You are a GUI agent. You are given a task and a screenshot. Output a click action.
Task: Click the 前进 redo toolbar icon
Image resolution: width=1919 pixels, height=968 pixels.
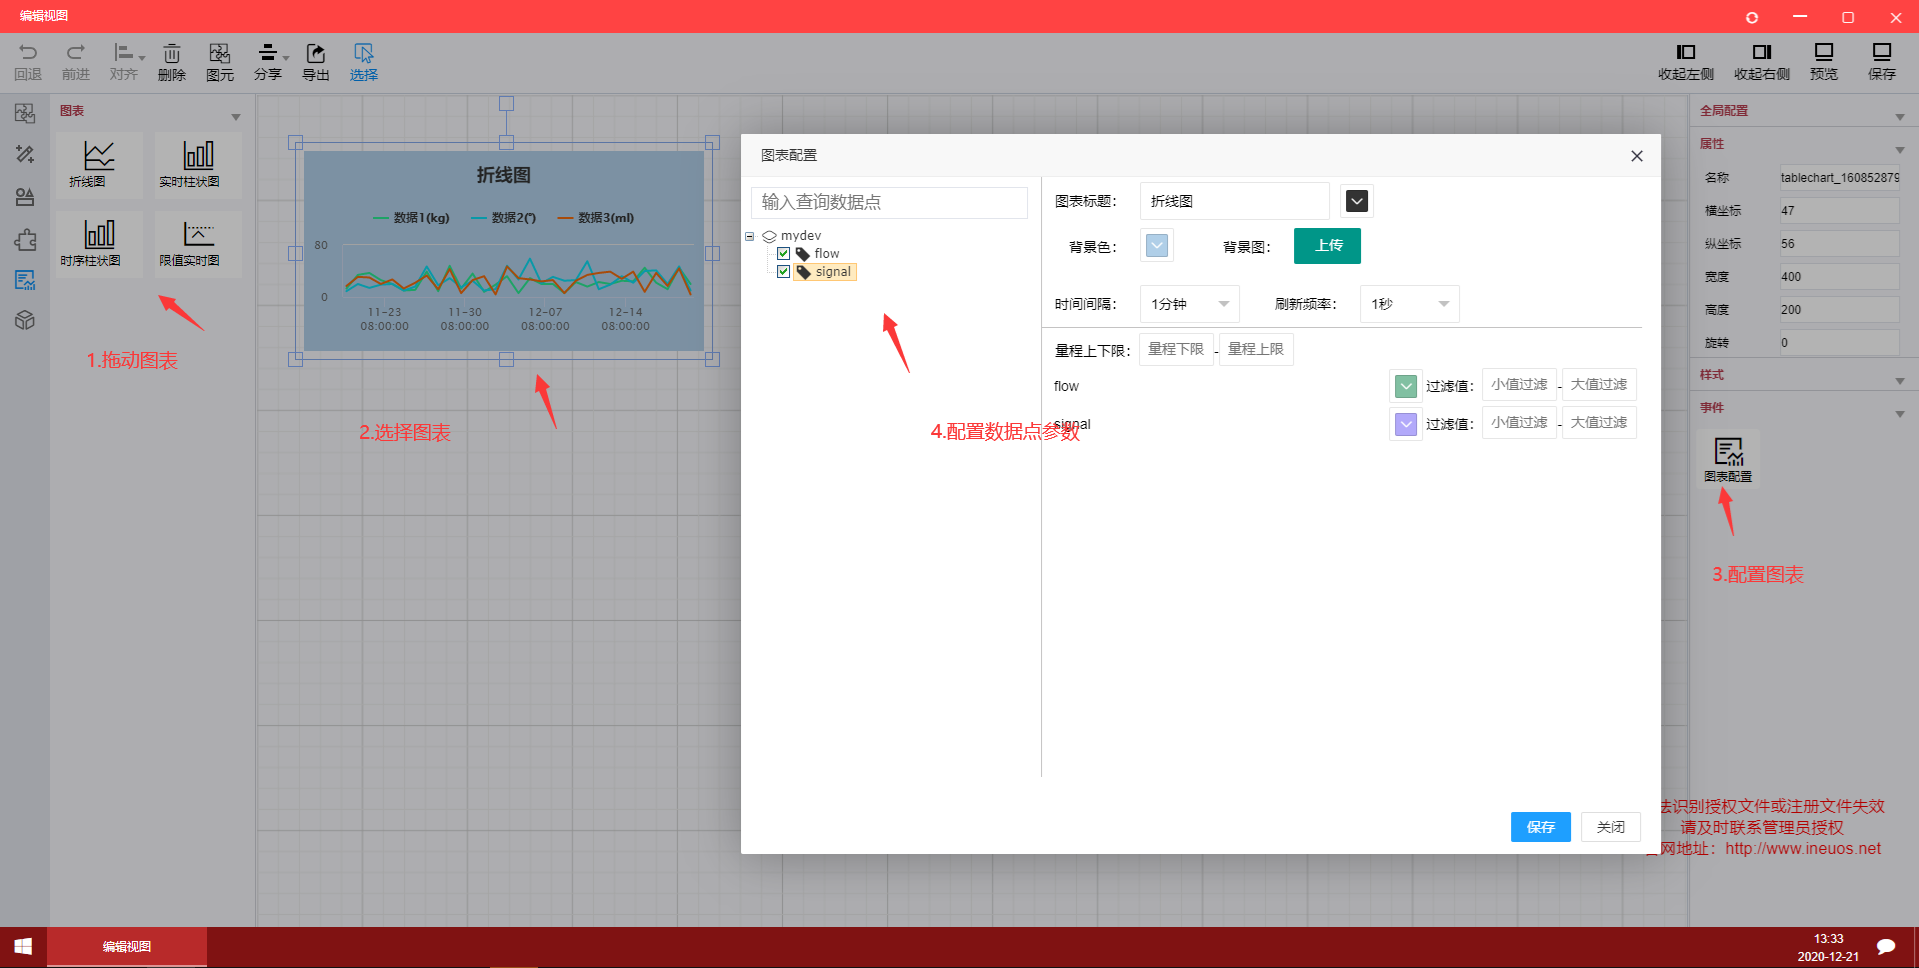[x=76, y=62]
